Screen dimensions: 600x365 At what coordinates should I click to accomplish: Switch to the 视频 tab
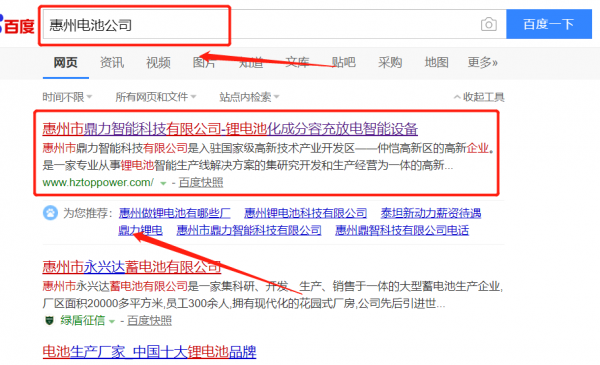click(x=158, y=62)
